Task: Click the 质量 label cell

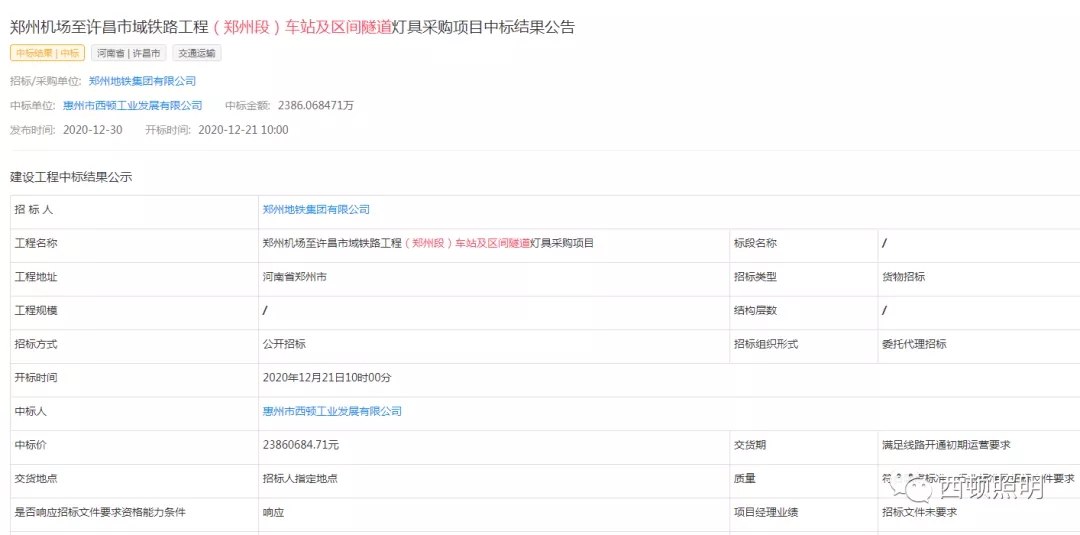Action: tap(803, 479)
